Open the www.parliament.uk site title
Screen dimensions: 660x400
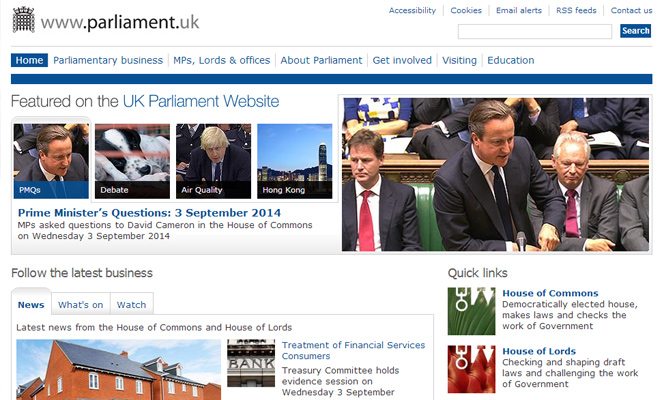120,22
